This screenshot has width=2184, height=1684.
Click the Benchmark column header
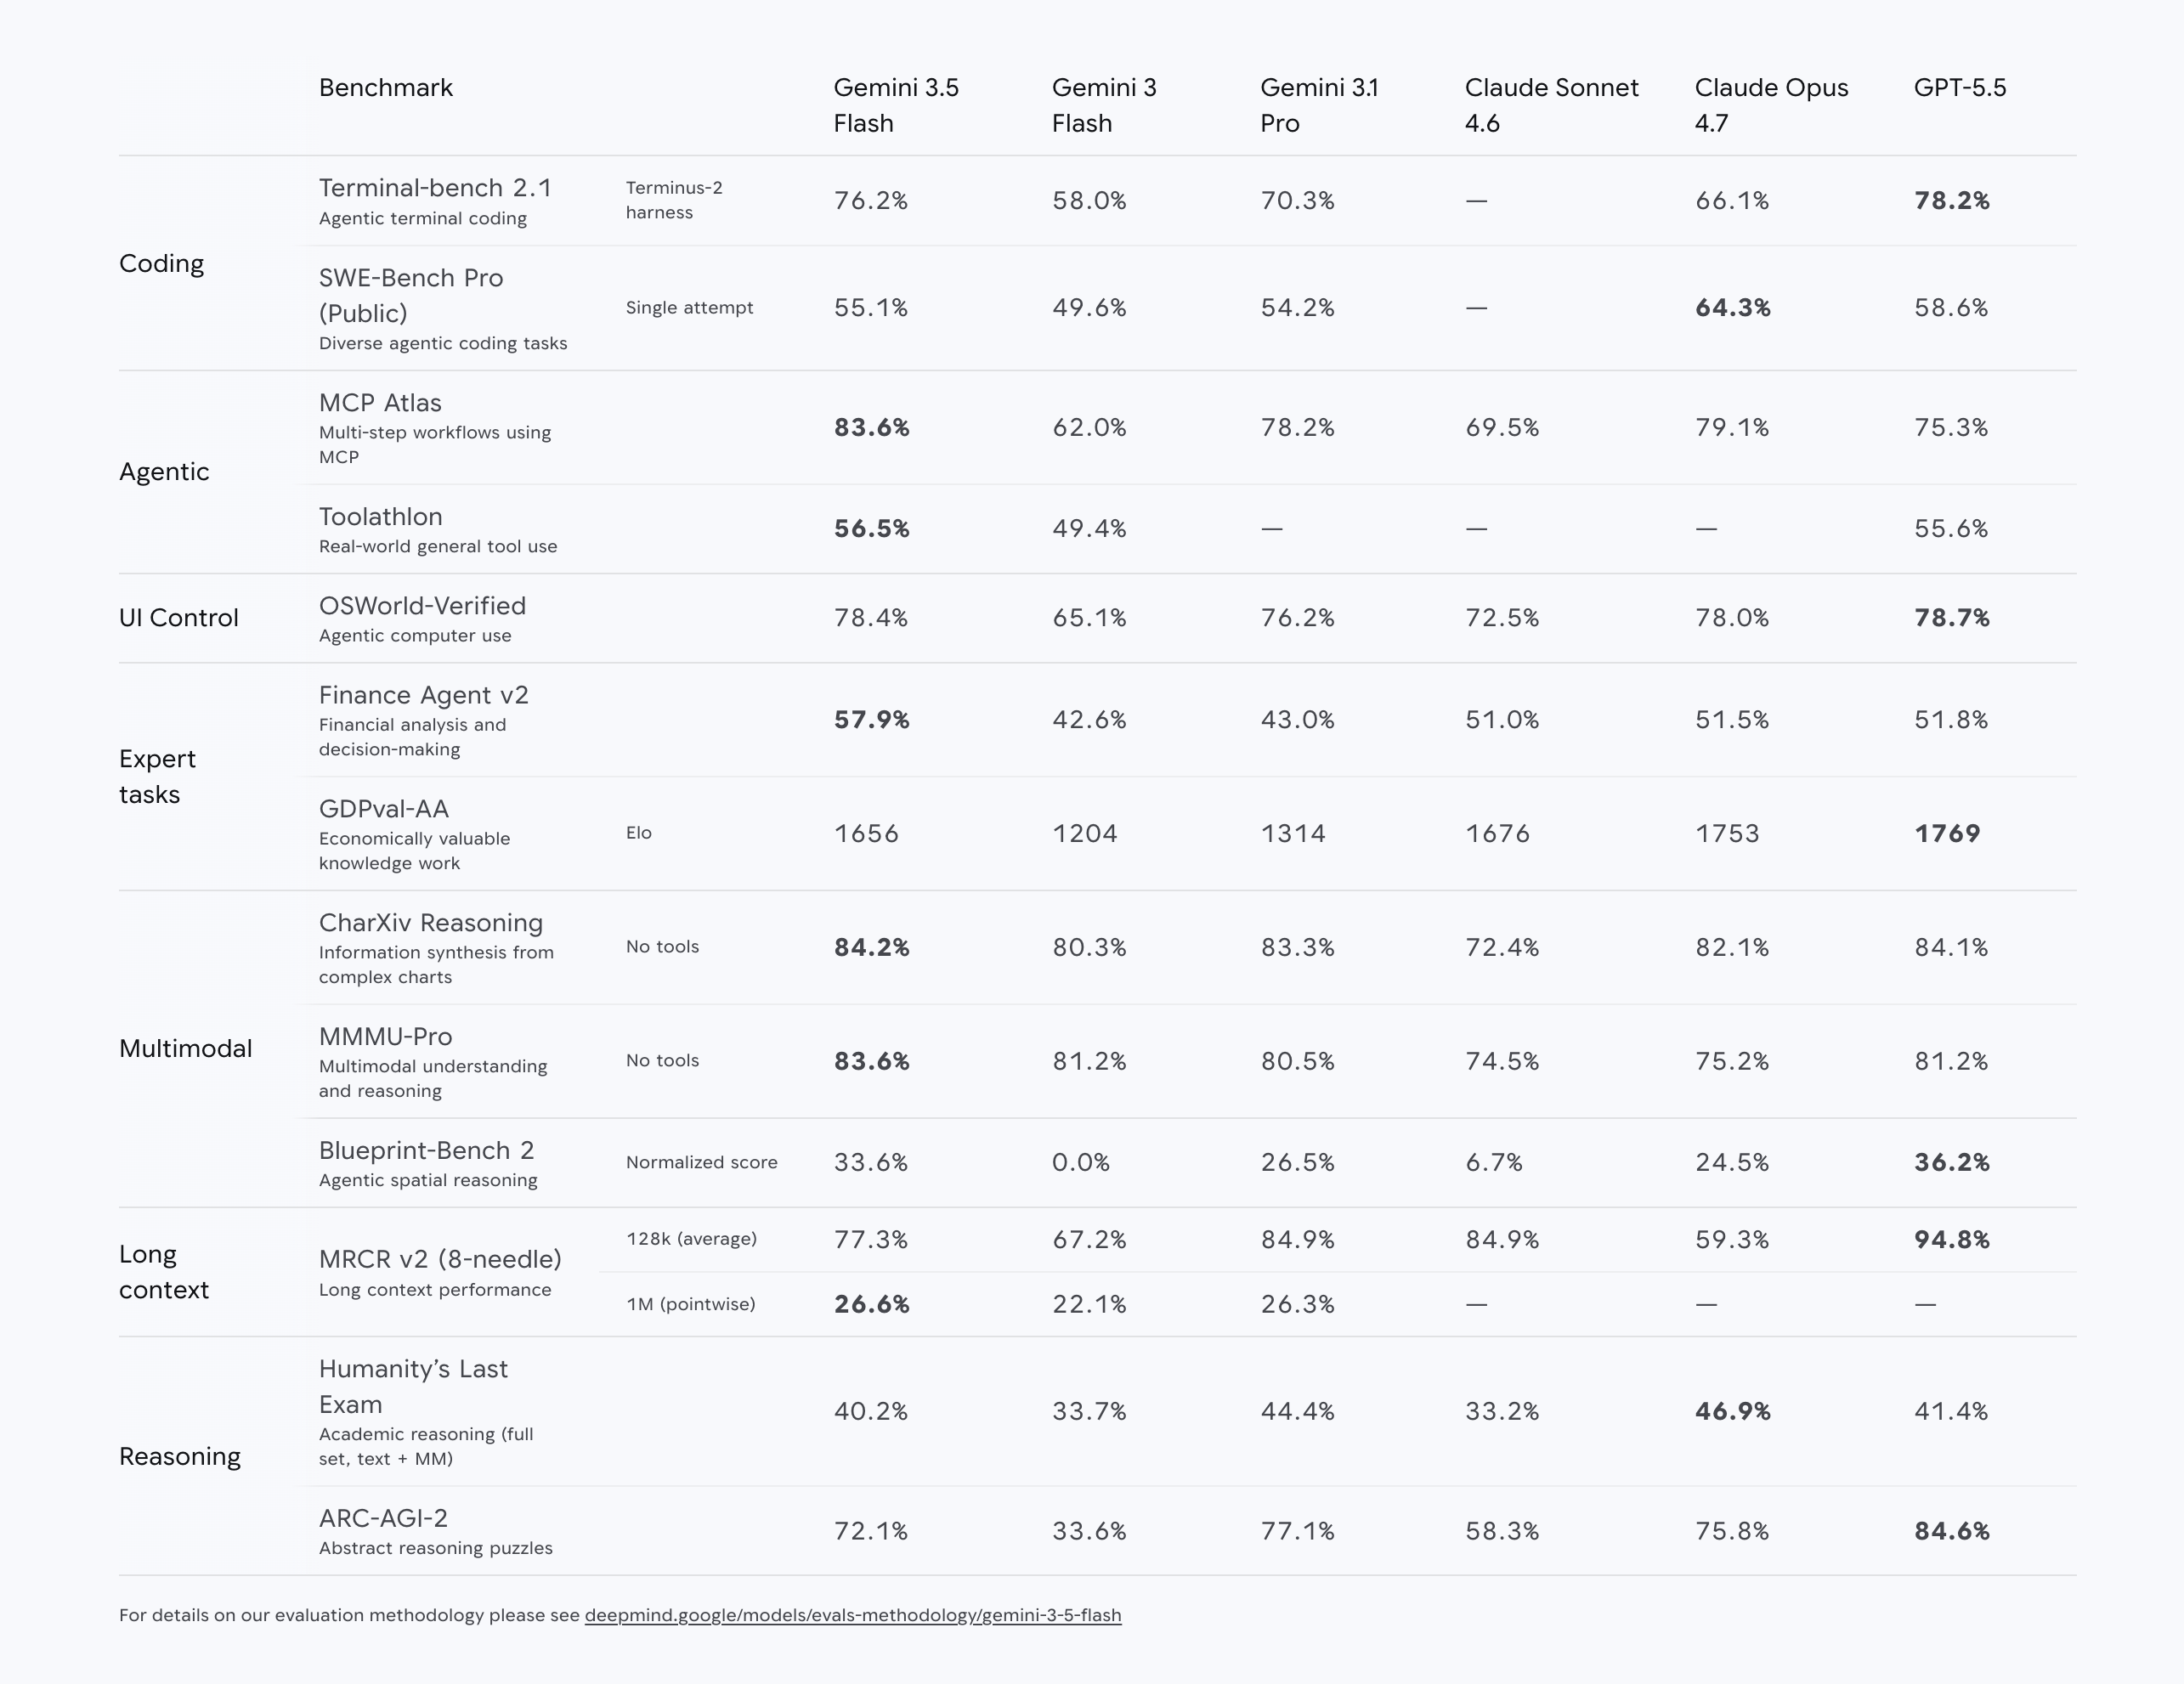386,88
